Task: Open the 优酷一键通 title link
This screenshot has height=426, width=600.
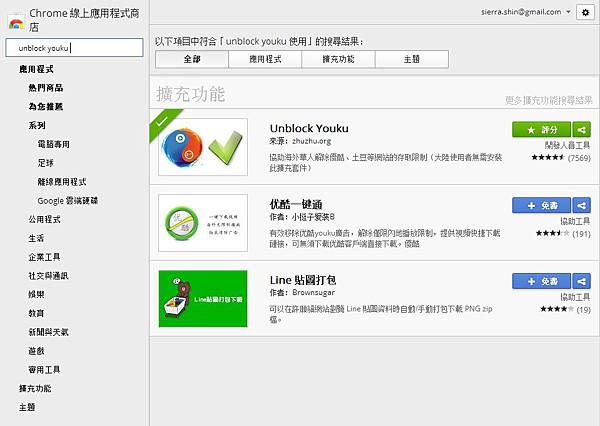Action: pos(296,204)
